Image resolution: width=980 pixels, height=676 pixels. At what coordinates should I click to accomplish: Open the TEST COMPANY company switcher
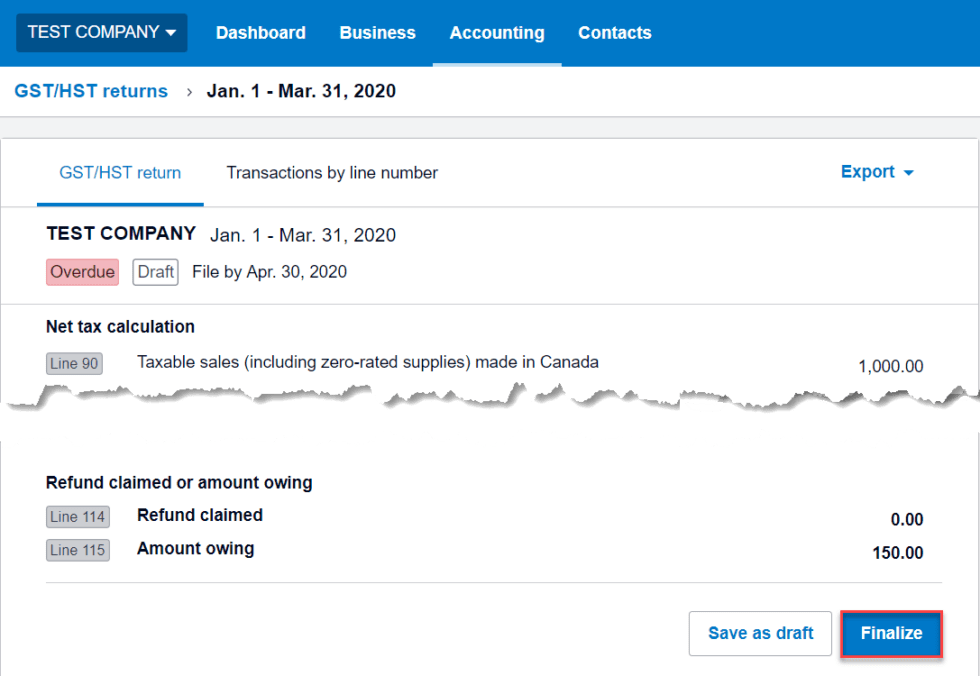pos(100,32)
